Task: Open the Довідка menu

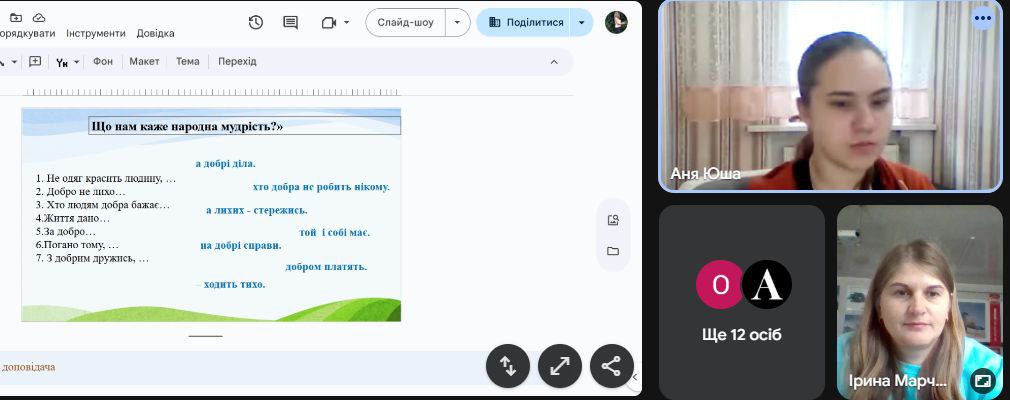Action: [155, 33]
